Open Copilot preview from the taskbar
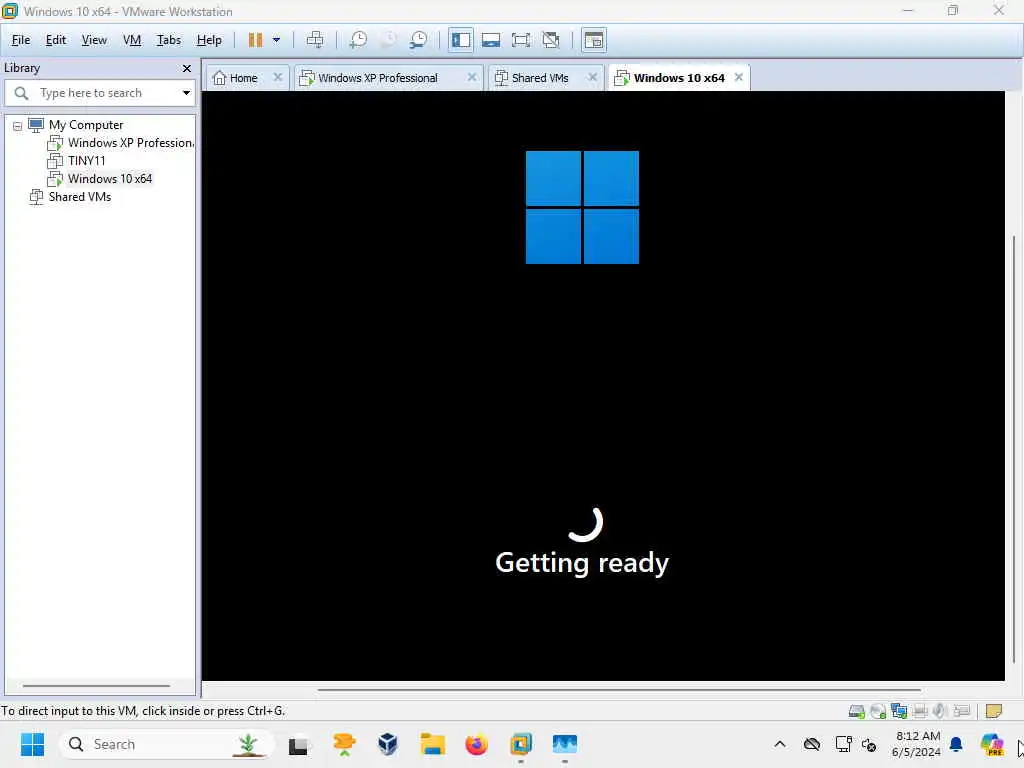This screenshot has height=768, width=1024. click(x=991, y=744)
